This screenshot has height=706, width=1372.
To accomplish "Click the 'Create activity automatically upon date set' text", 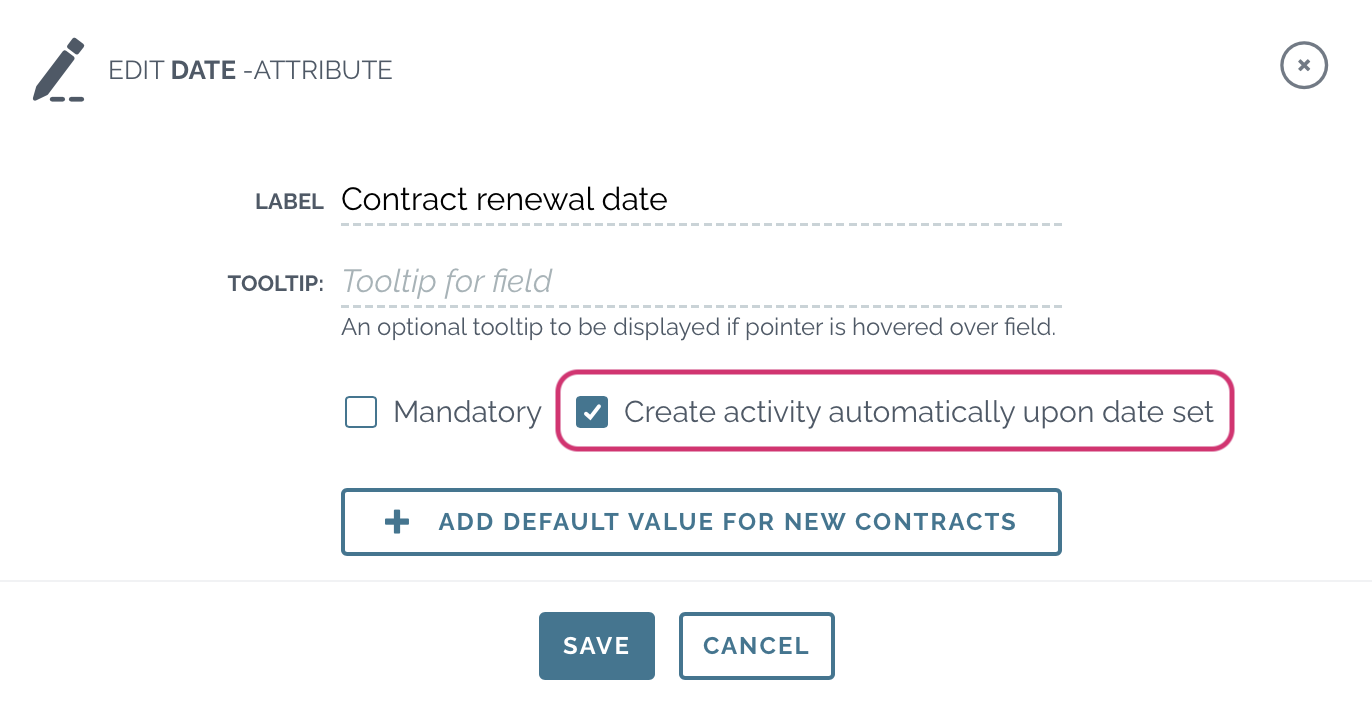I will tap(919, 412).
